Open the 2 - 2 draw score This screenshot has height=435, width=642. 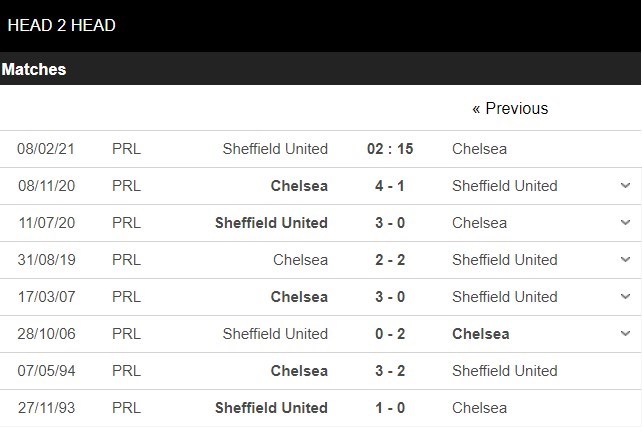(389, 260)
